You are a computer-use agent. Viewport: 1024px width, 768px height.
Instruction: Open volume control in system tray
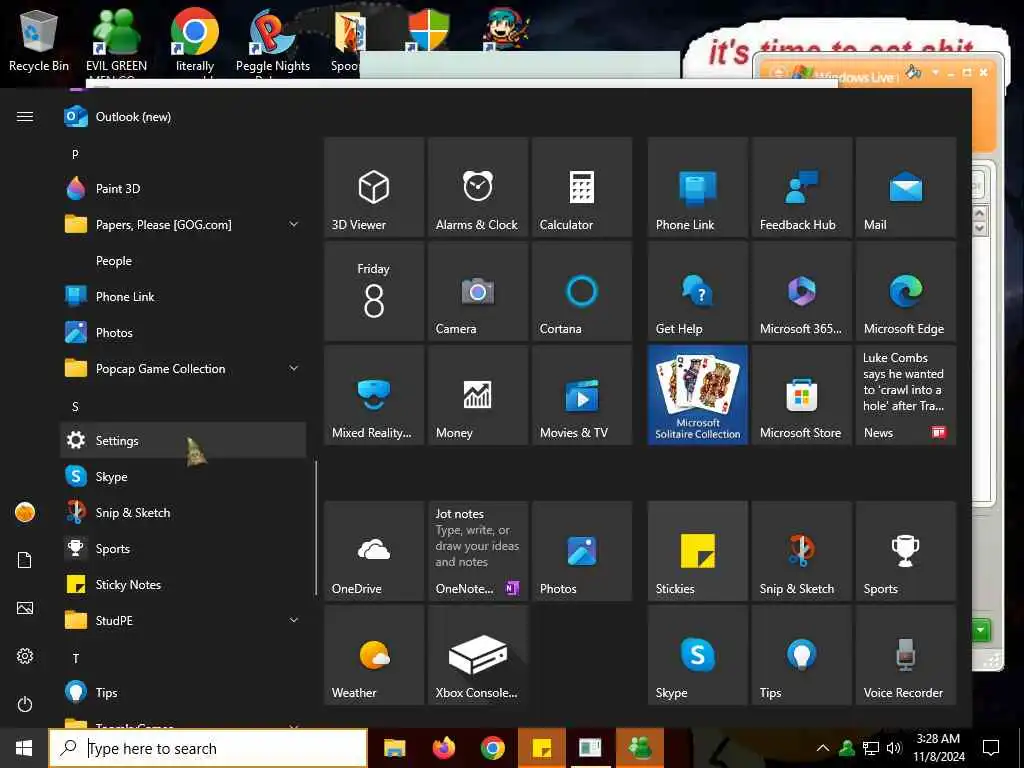pyautogui.click(x=893, y=748)
